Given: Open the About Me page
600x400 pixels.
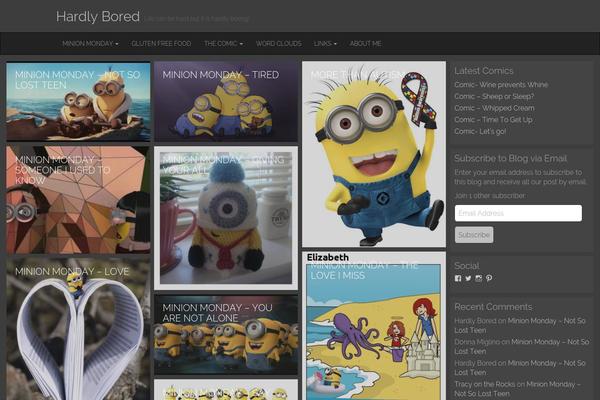Looking at the screenshot, I should [365, 44].
